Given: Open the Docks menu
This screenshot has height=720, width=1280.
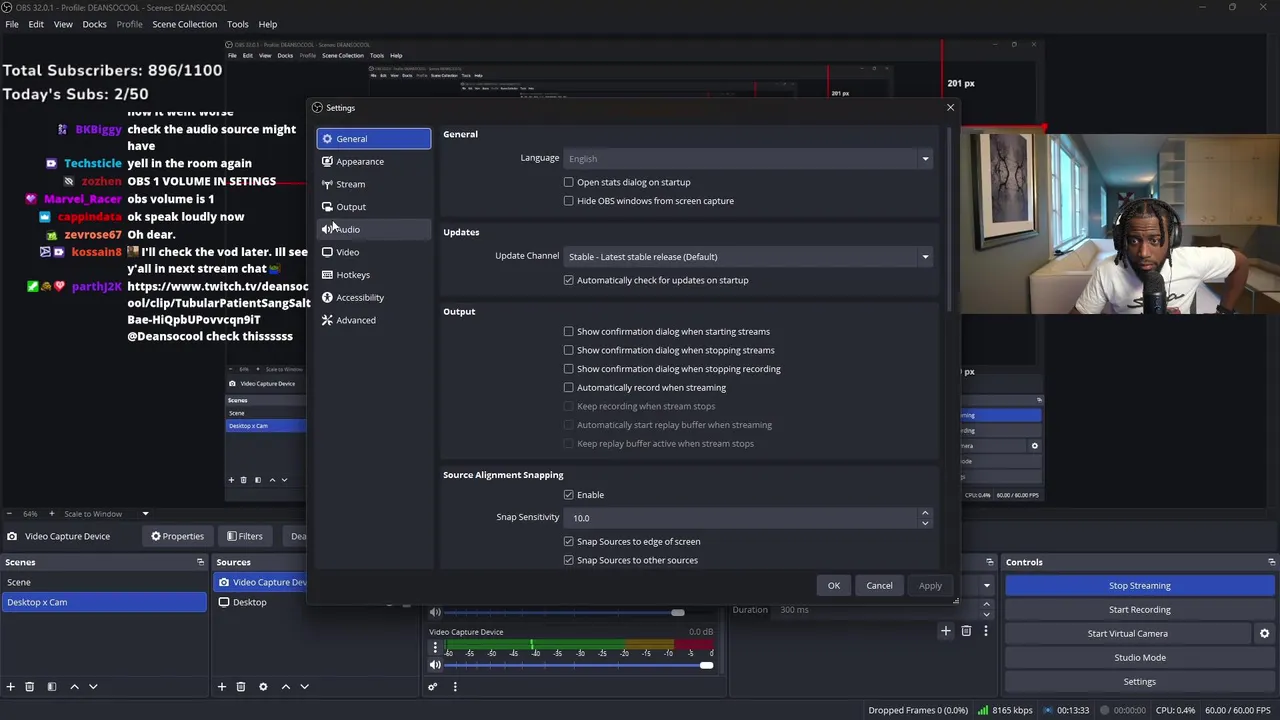Looking at the screenshot, I should point(94,24).
